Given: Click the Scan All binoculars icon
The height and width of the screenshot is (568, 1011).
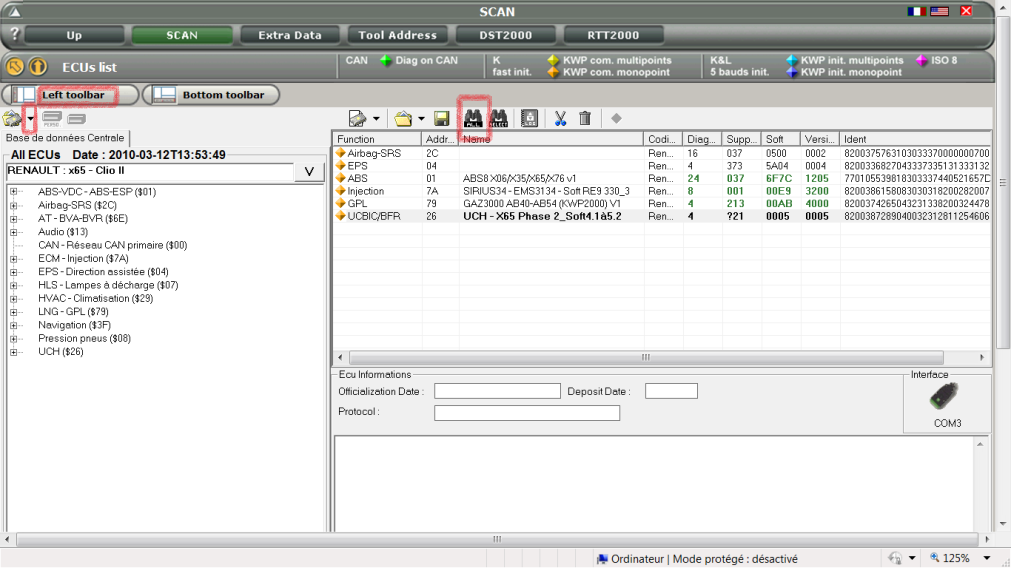Looking at the screenshot, I should [x=472, y=118].
